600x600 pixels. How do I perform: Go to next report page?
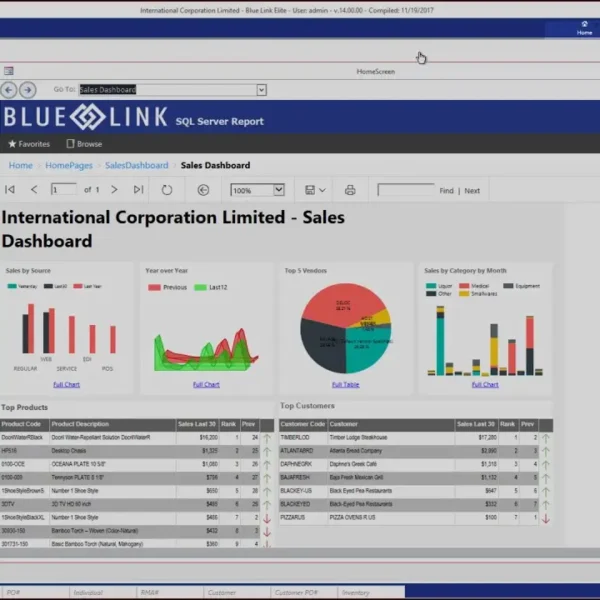pos(114,190)
